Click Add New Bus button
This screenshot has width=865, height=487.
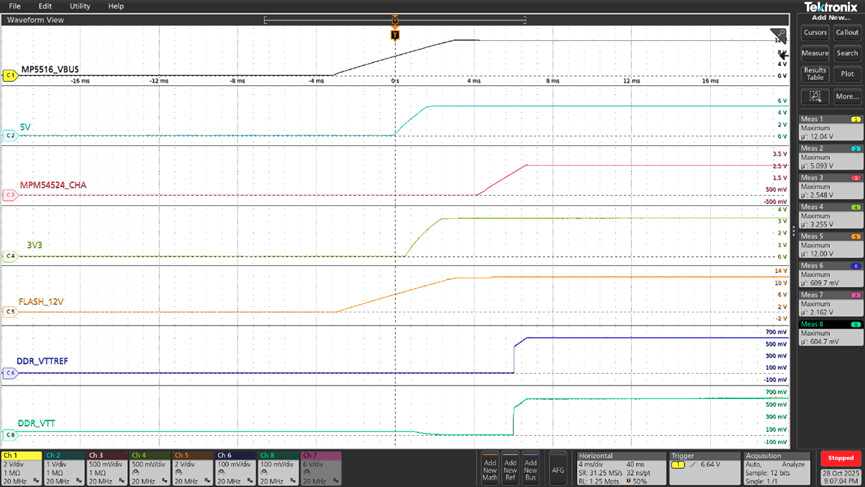point(530,466)
